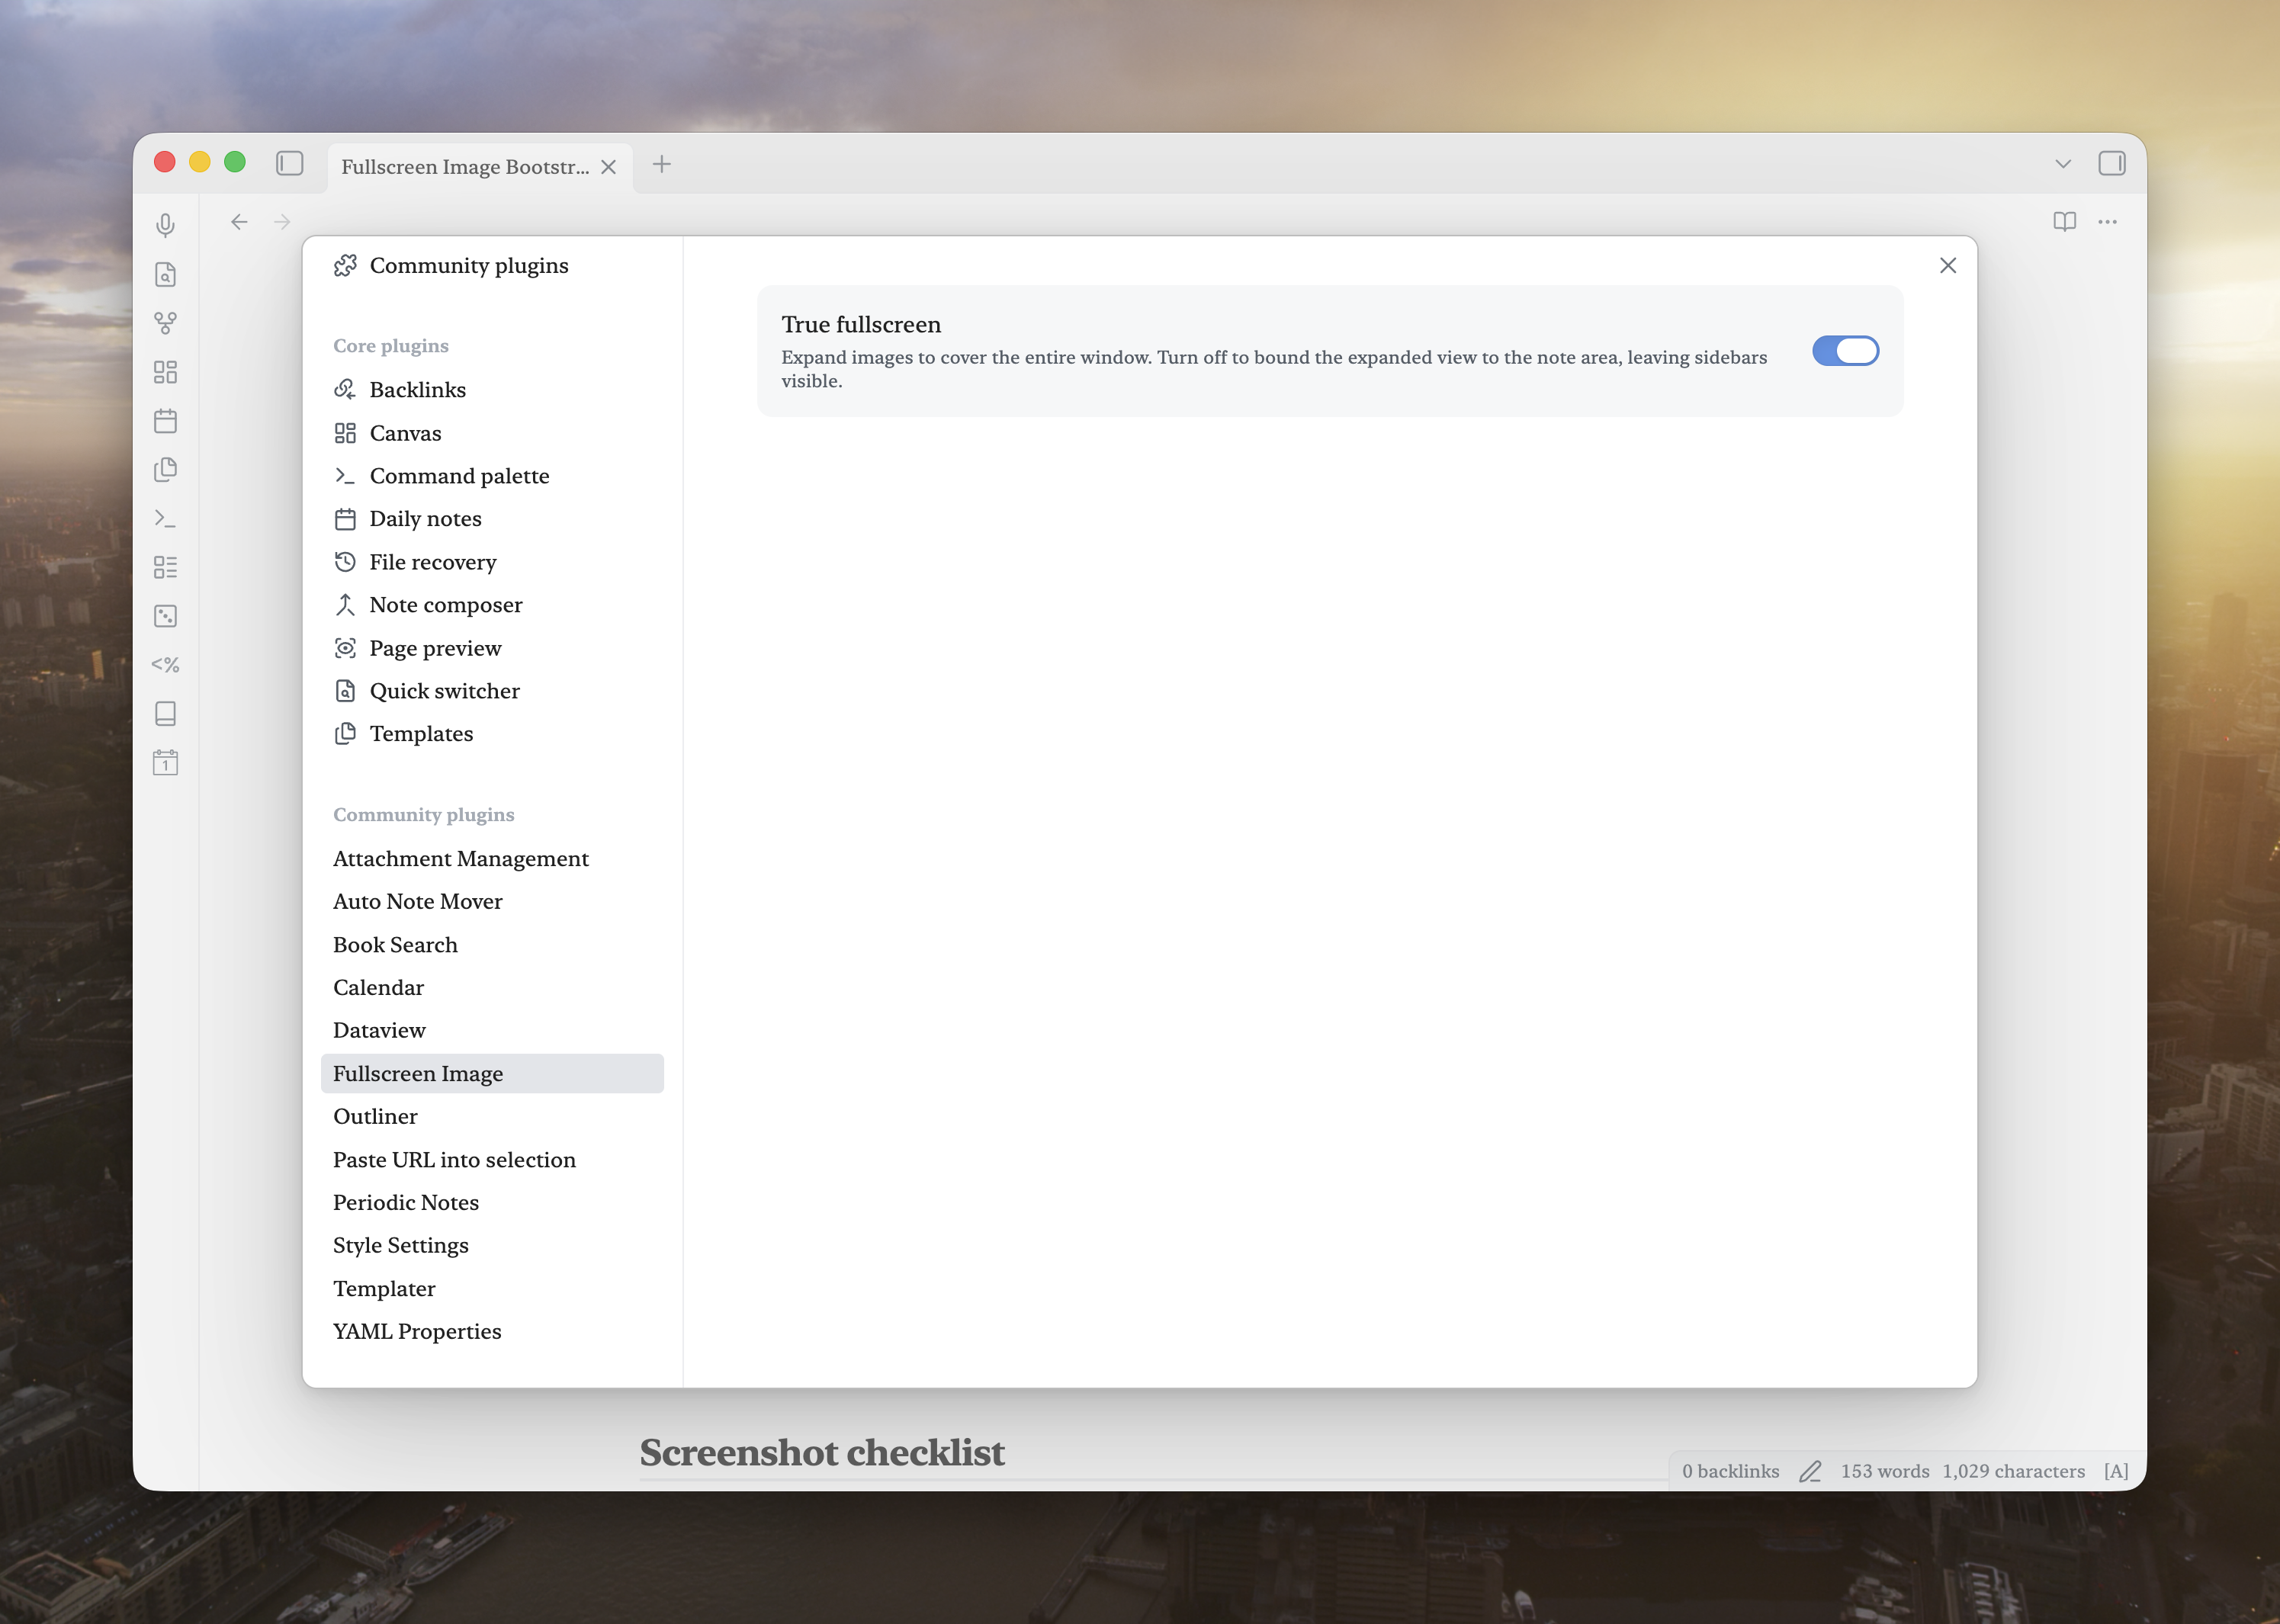The height and width of the screenshot is (1624, 2280).
Task: Open Note composer plugin settings
Action: [492, 605]
